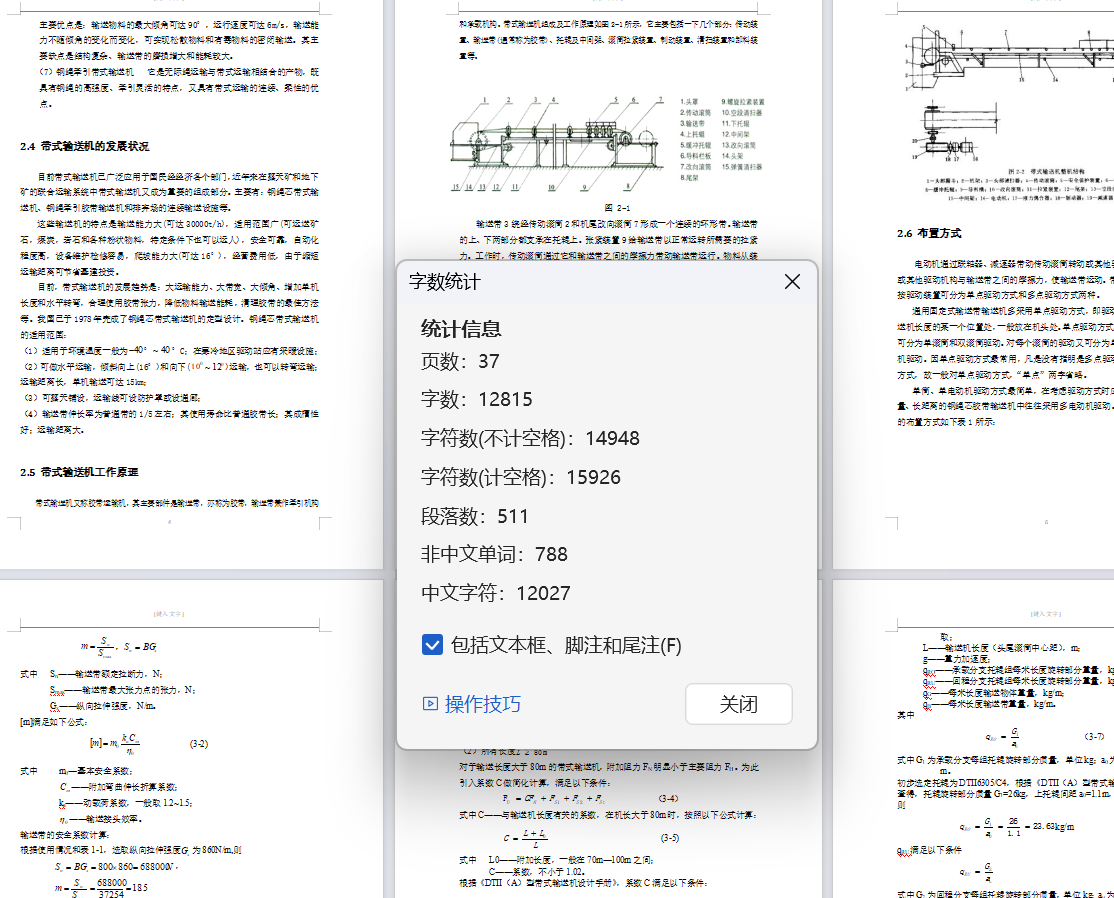The width and height of the screenshot is (1114, 898).
Task: Click the 图 2-1 figure caption
Action: coord(617,207)
